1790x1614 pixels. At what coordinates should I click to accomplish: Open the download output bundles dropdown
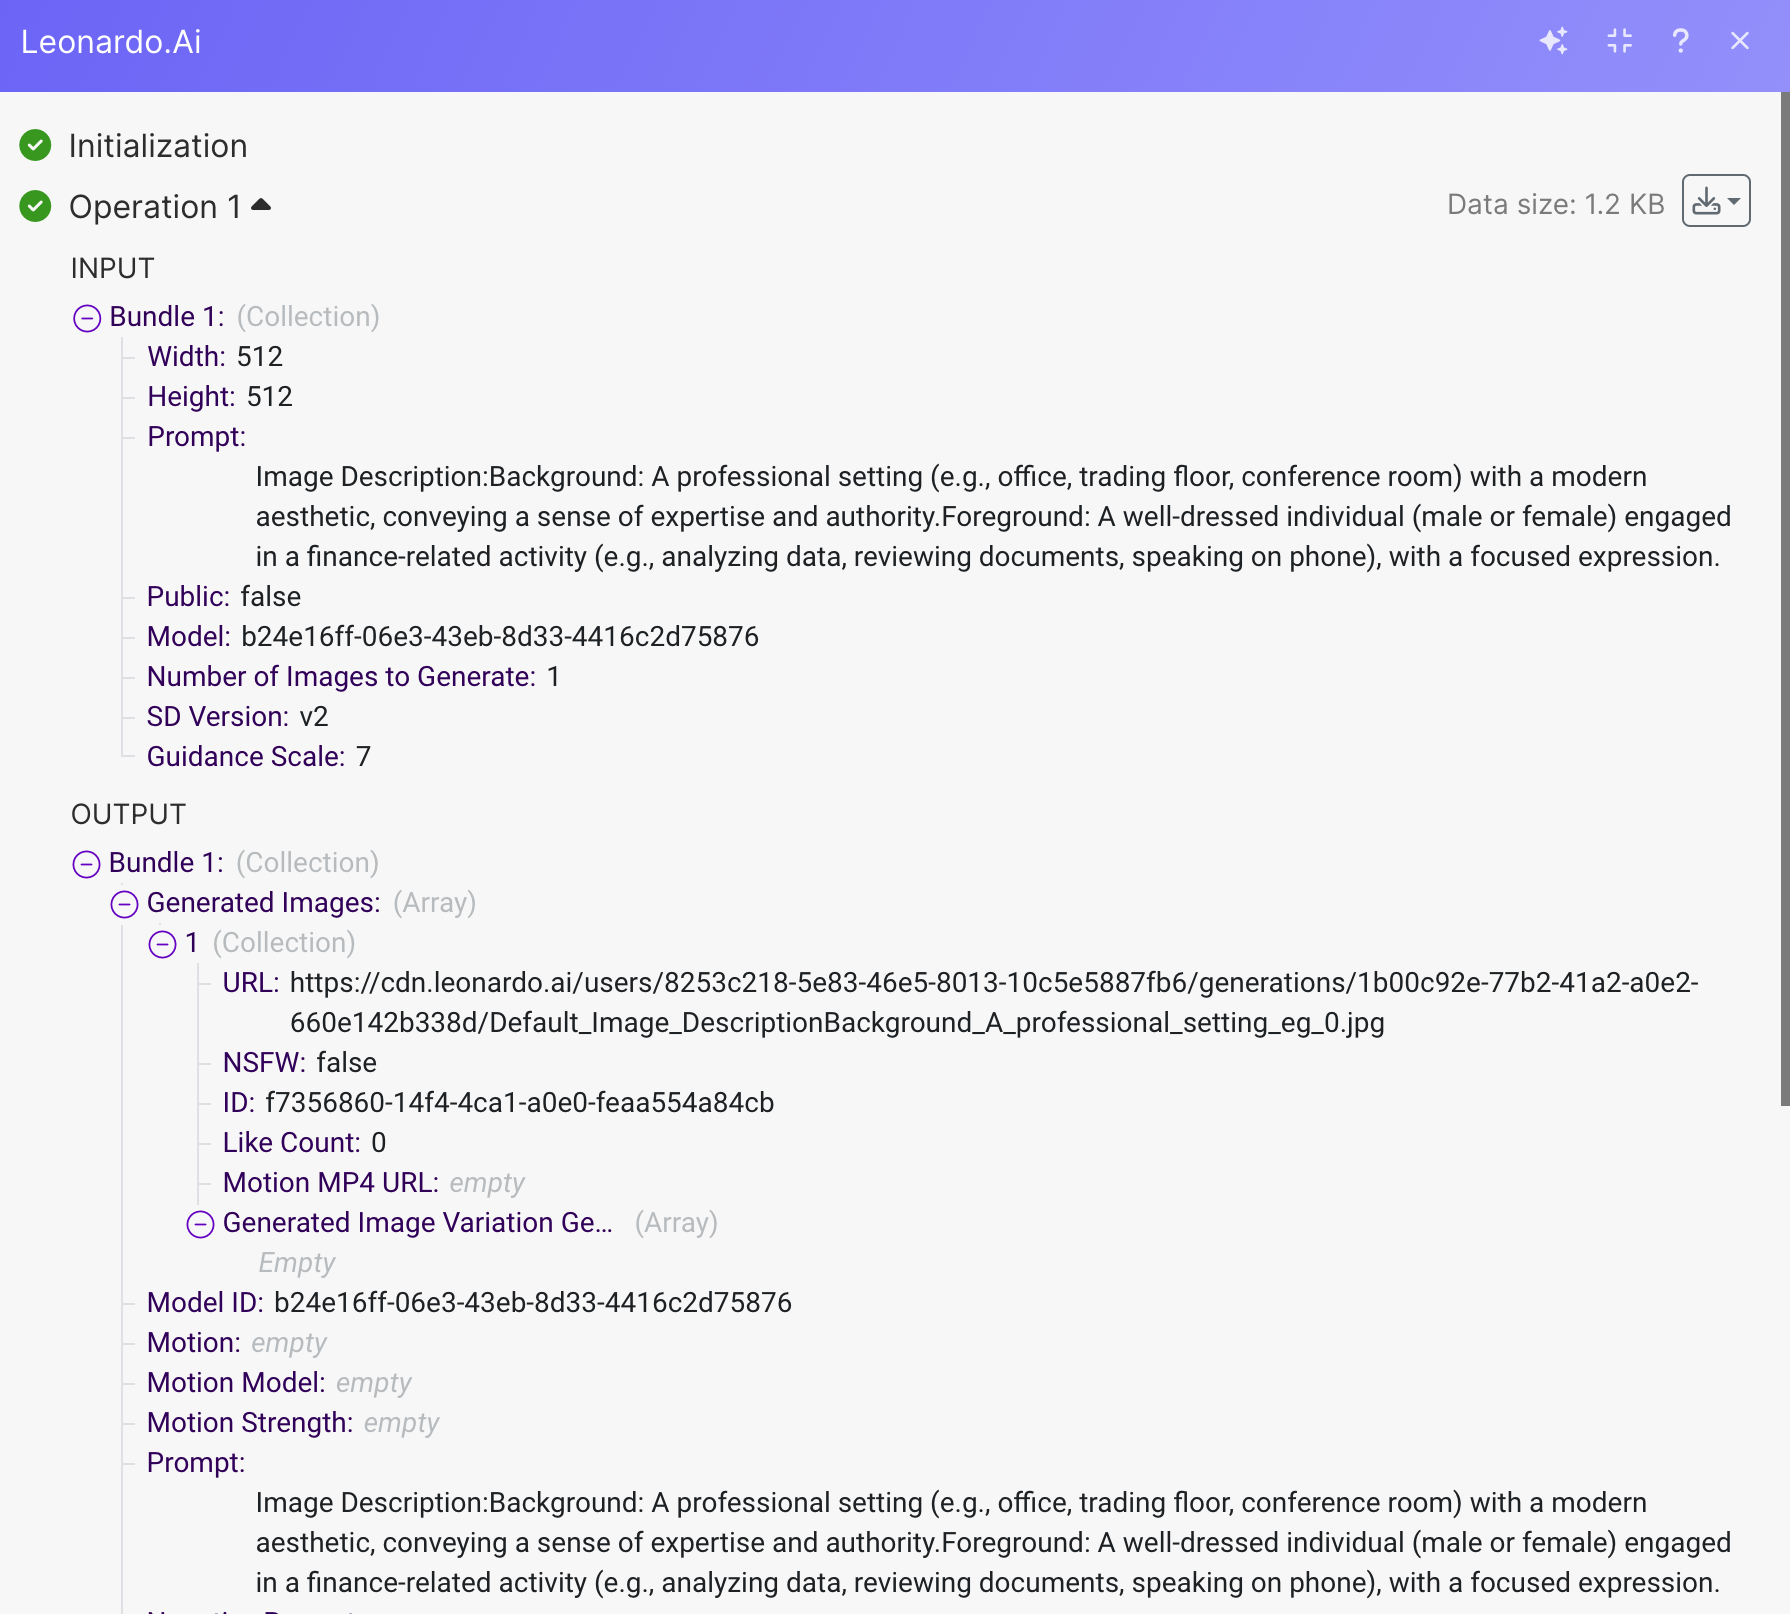coord(1715,201)
